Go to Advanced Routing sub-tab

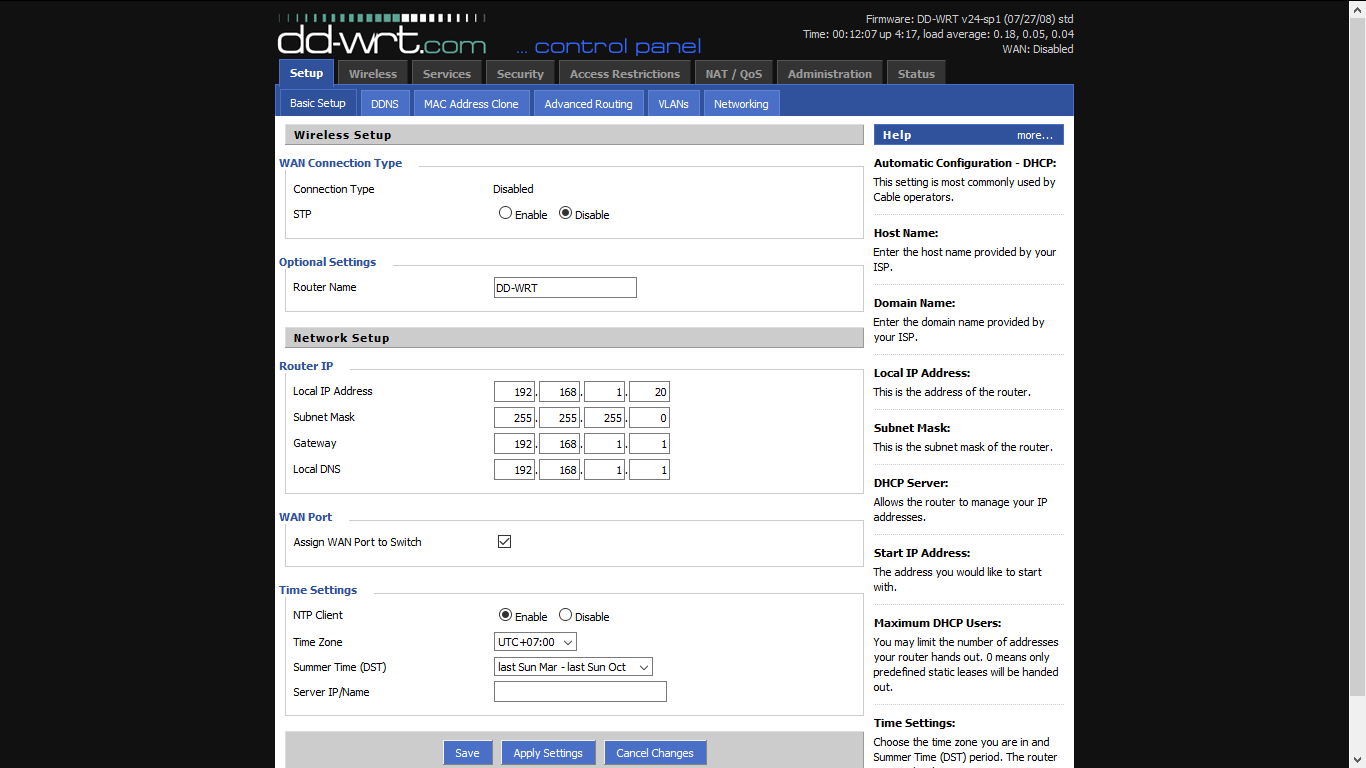[588, 103]
